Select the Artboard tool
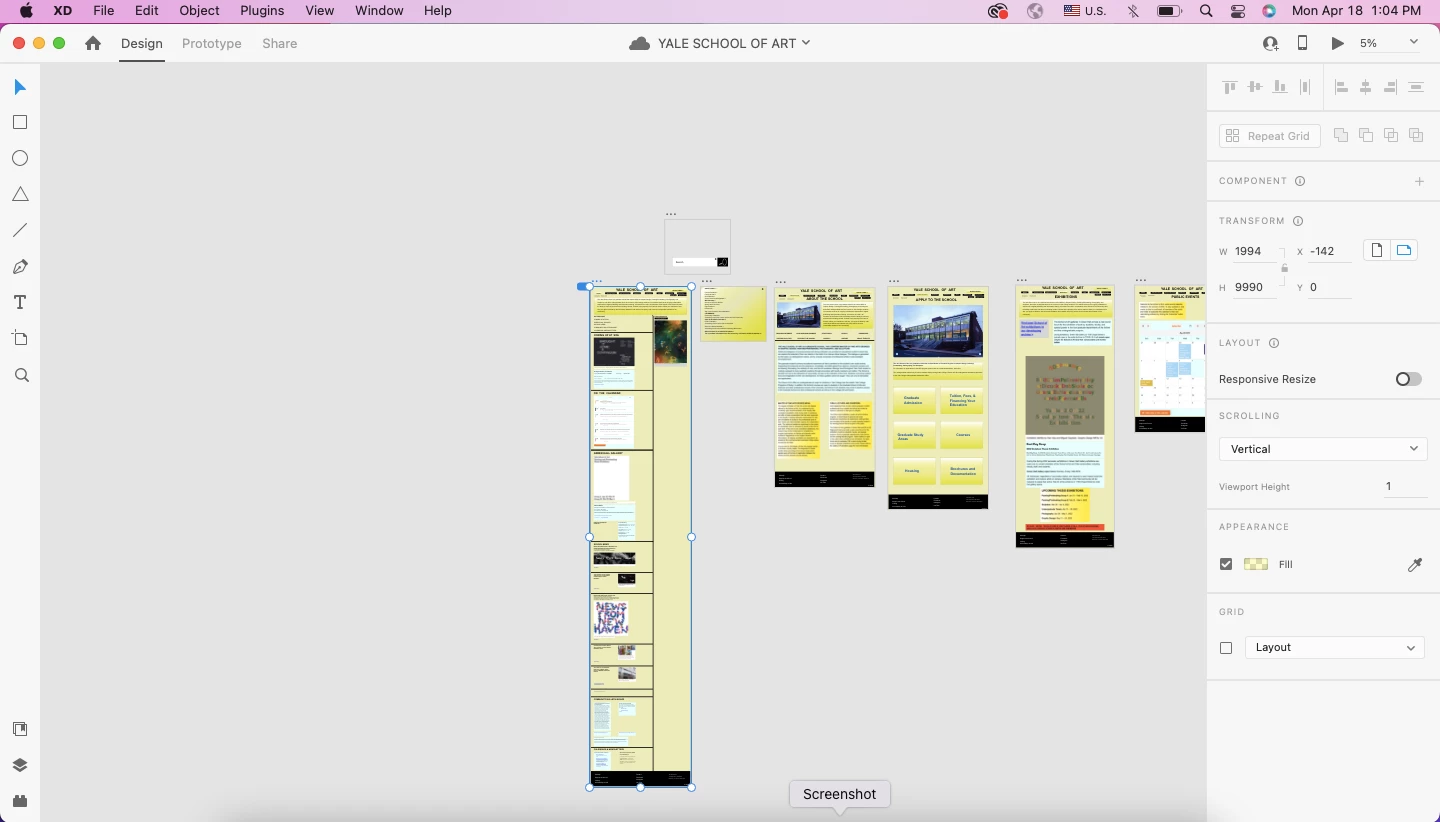This screenshot has height=822, width=1440. [19, 339]
